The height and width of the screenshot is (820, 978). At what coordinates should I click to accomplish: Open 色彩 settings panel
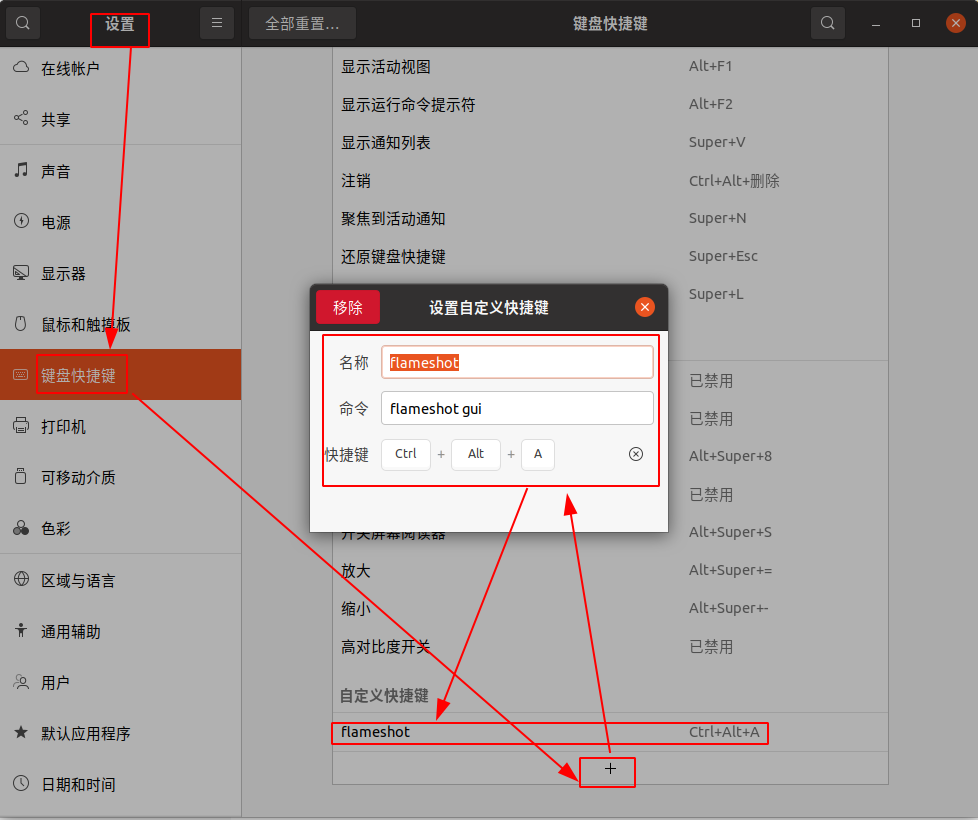120,529
